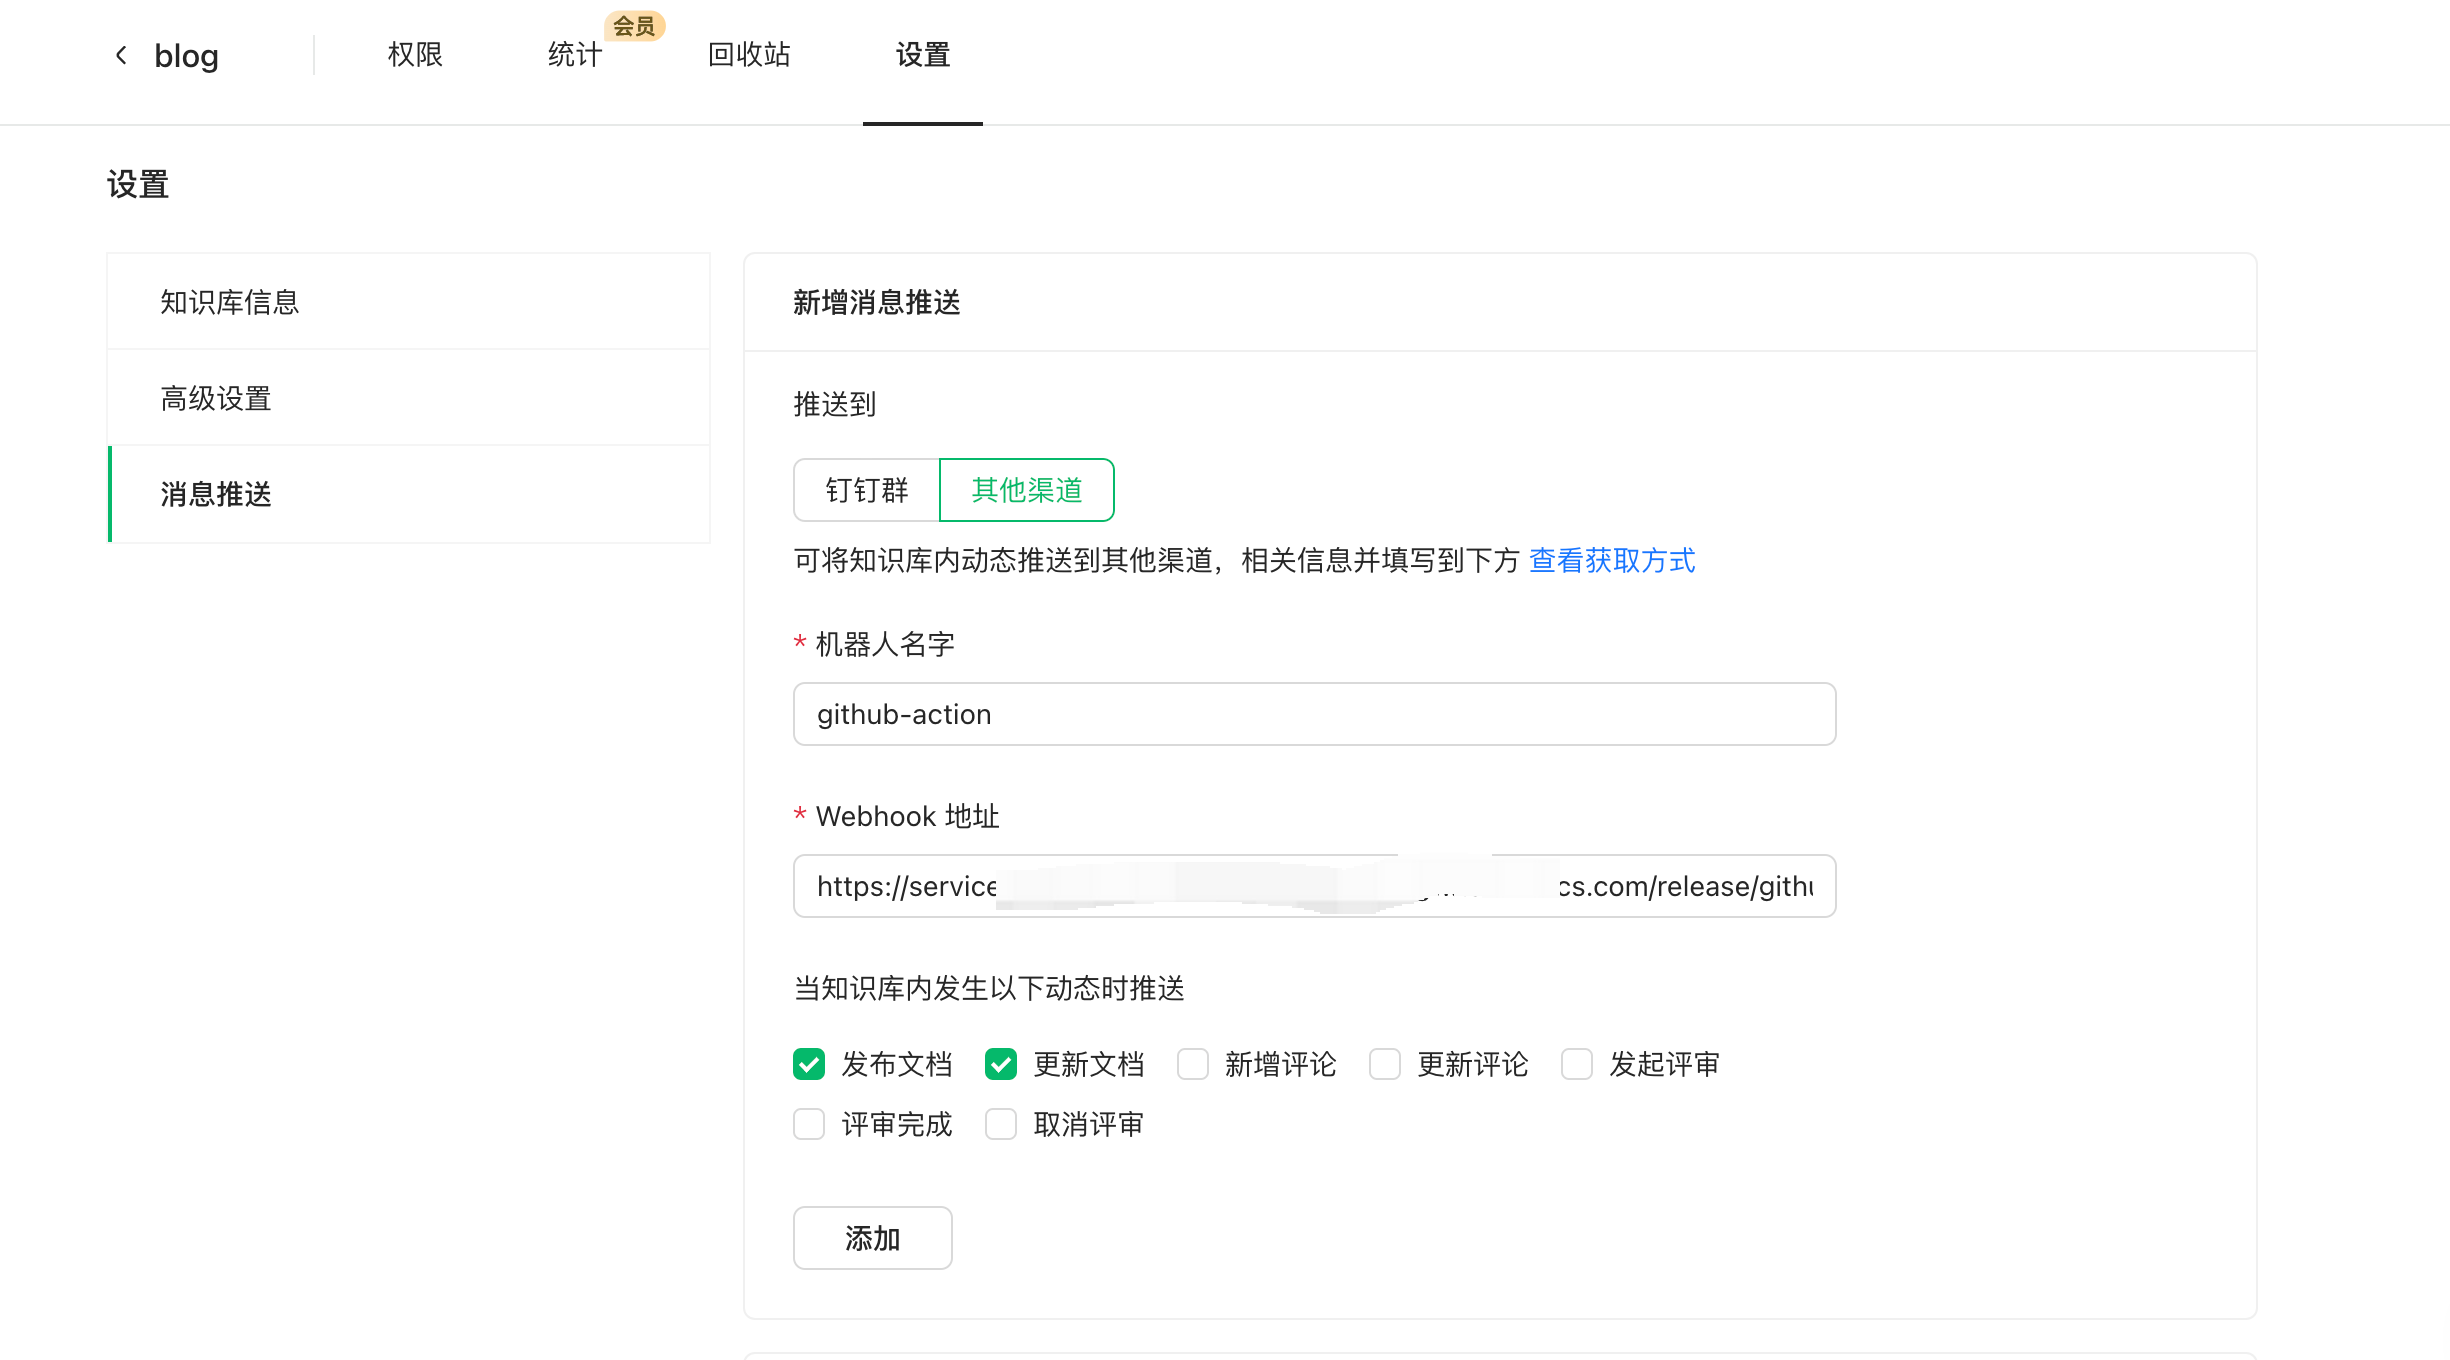Enable the 新增评论 checkbox
The image size is (2450, 1360).
(1193, 1064)
